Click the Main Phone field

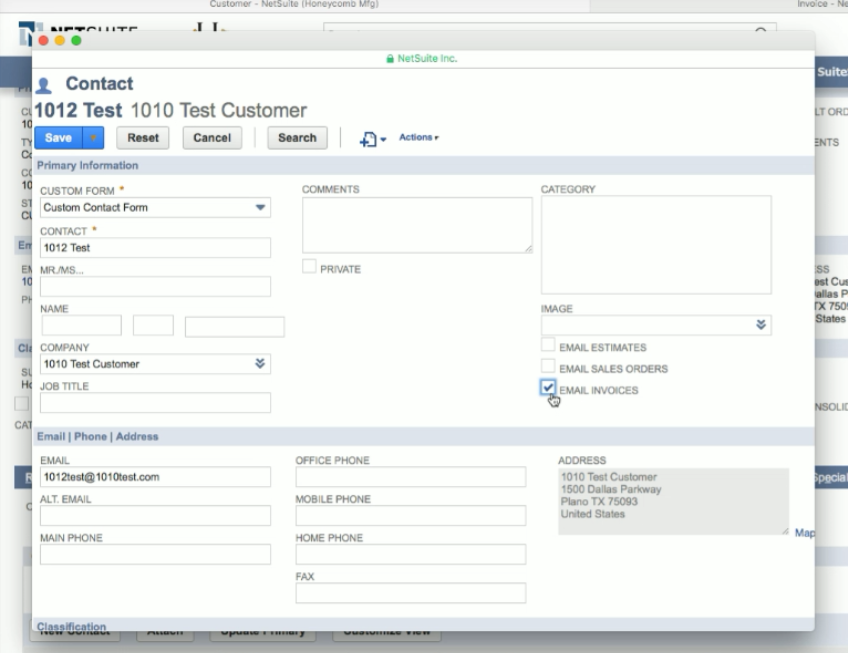pos(155,555)
